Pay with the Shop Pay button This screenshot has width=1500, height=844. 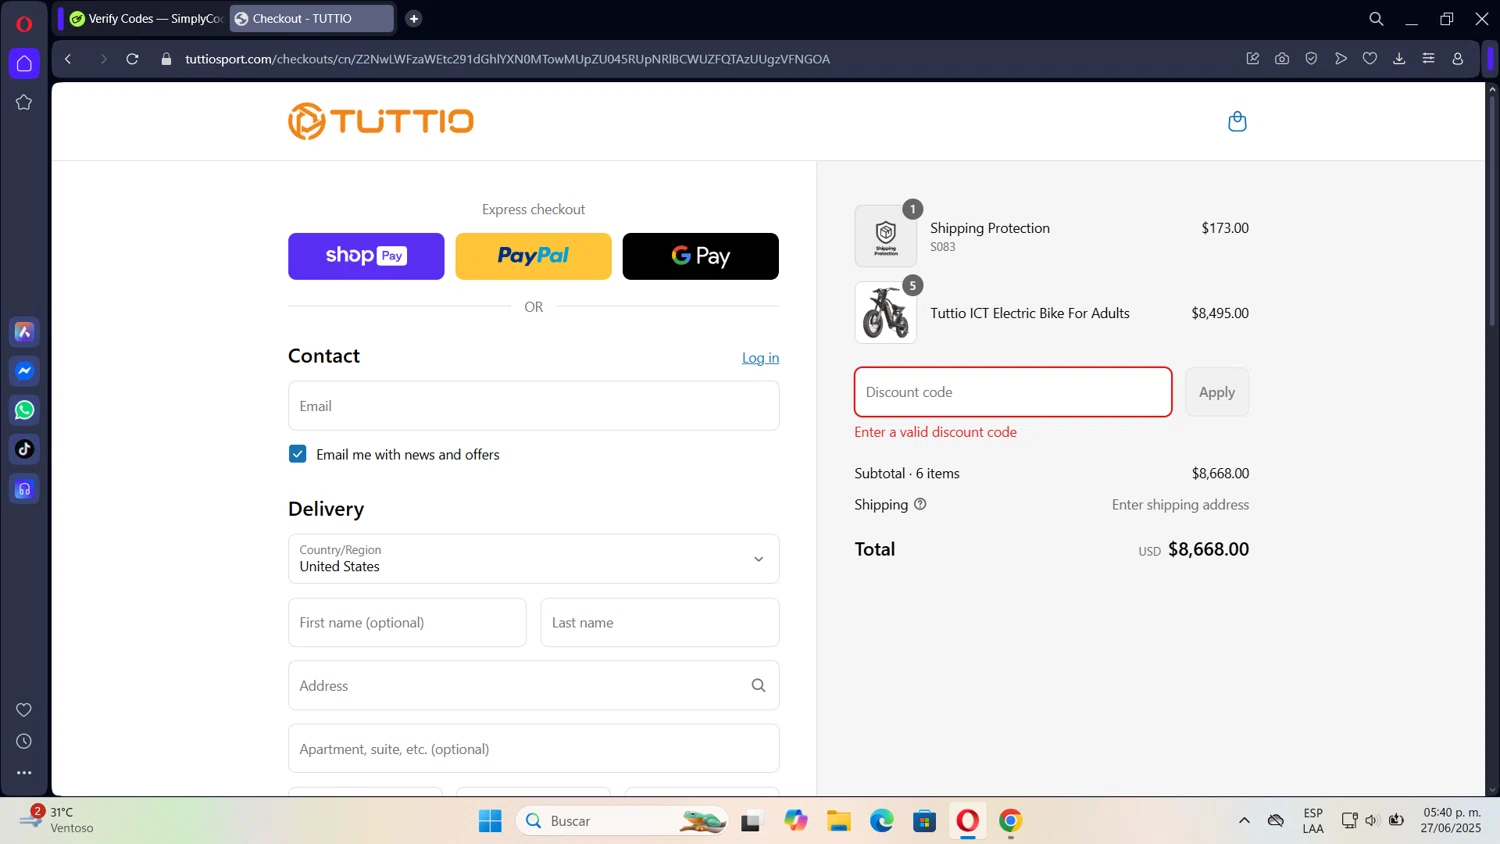click(366, 256)
